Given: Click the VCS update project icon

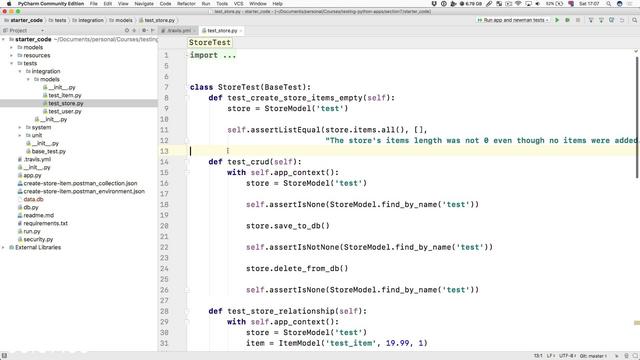Looking at the screenshot, I should (591, 20).
